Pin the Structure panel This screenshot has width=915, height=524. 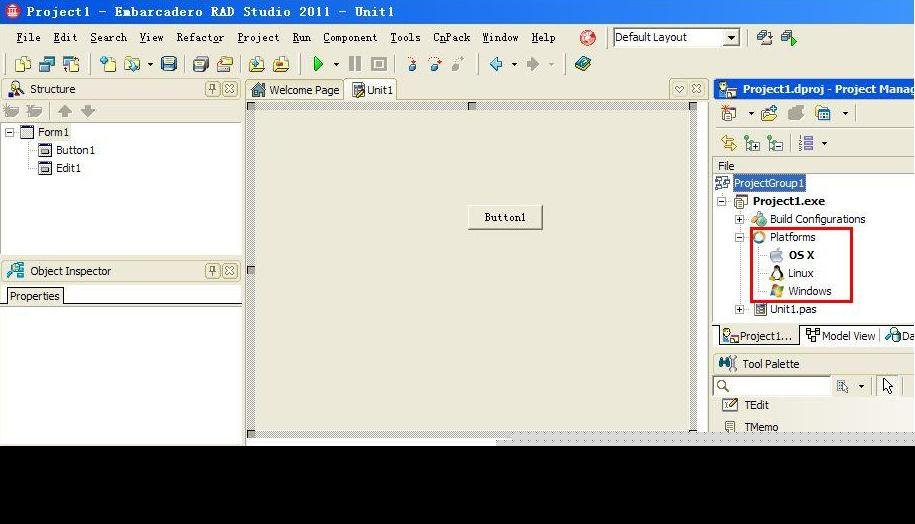point(212,89)
